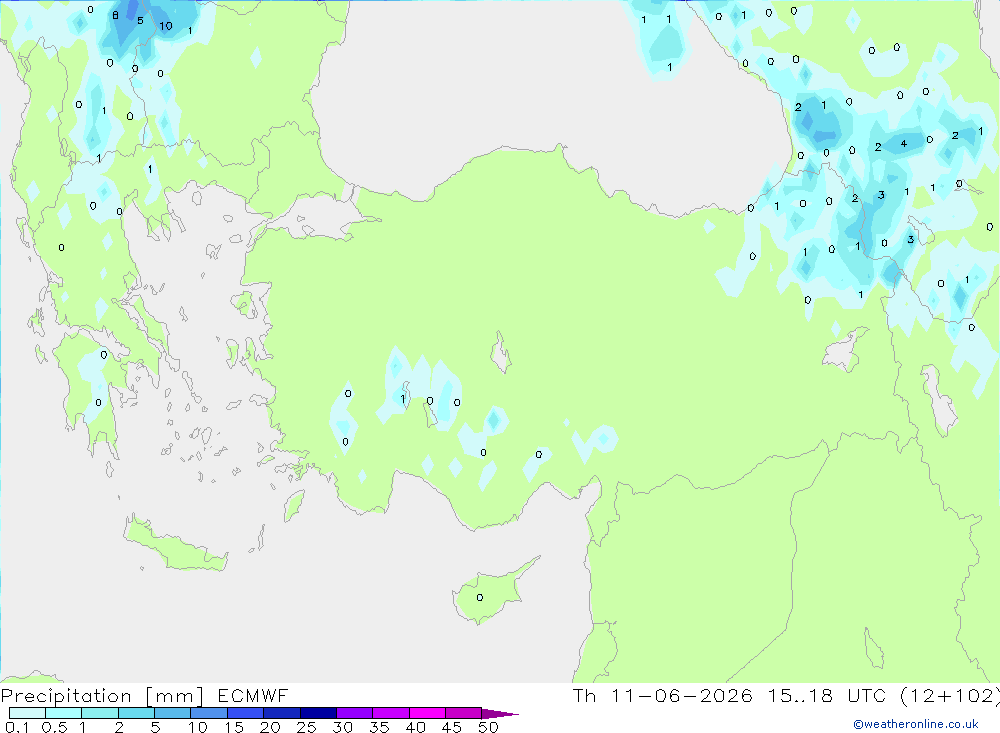Click the '4' precipitation value in the east
1000x733 pixels.
(903, 144)
